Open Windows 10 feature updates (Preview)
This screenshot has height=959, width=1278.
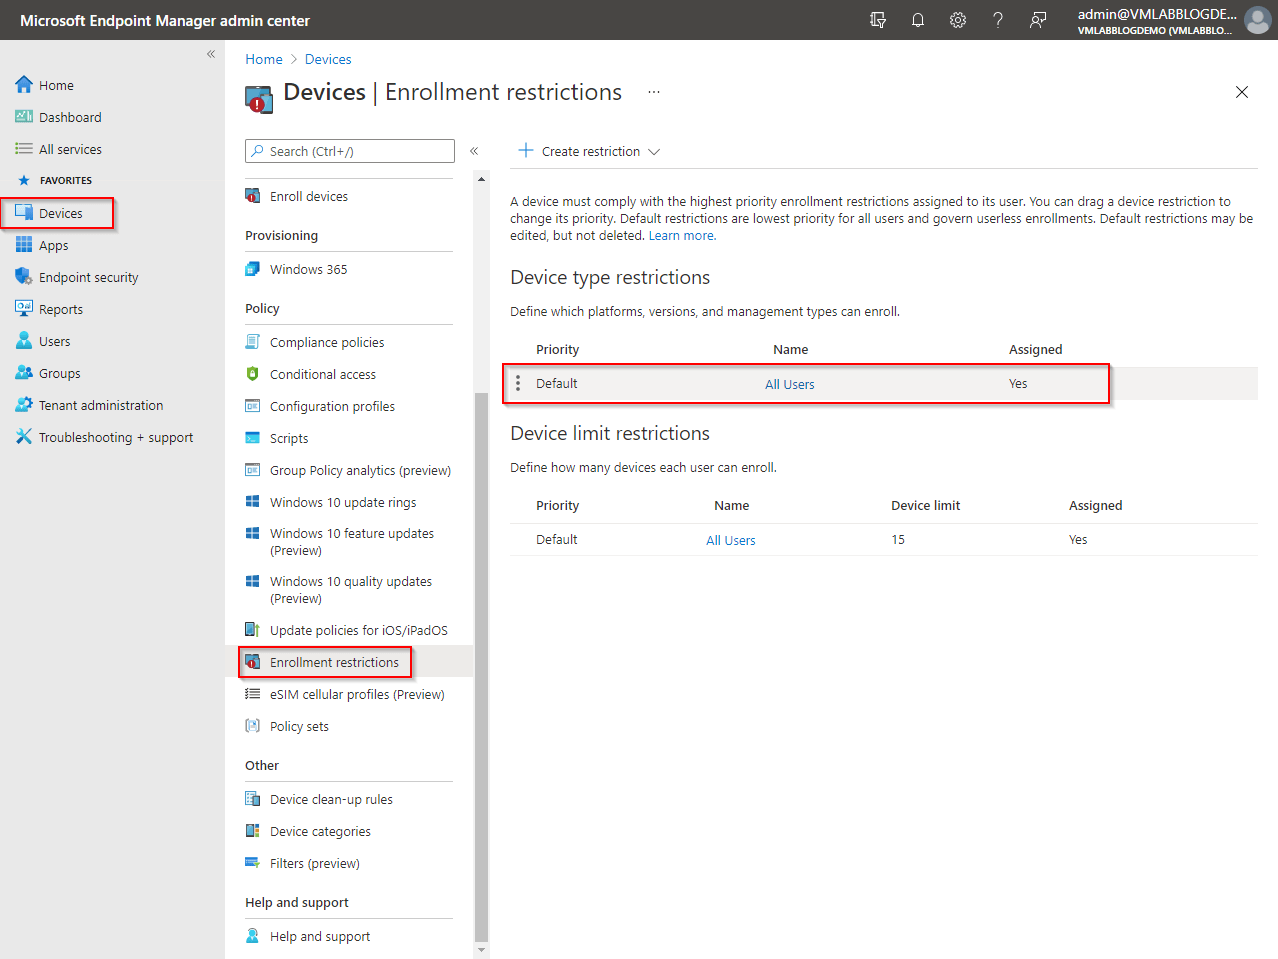[352, 542]
